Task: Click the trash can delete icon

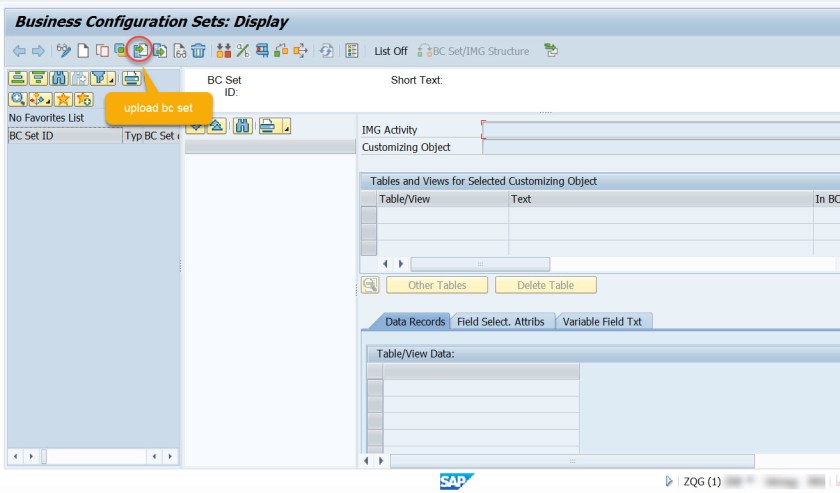Action: coord(198,51)
